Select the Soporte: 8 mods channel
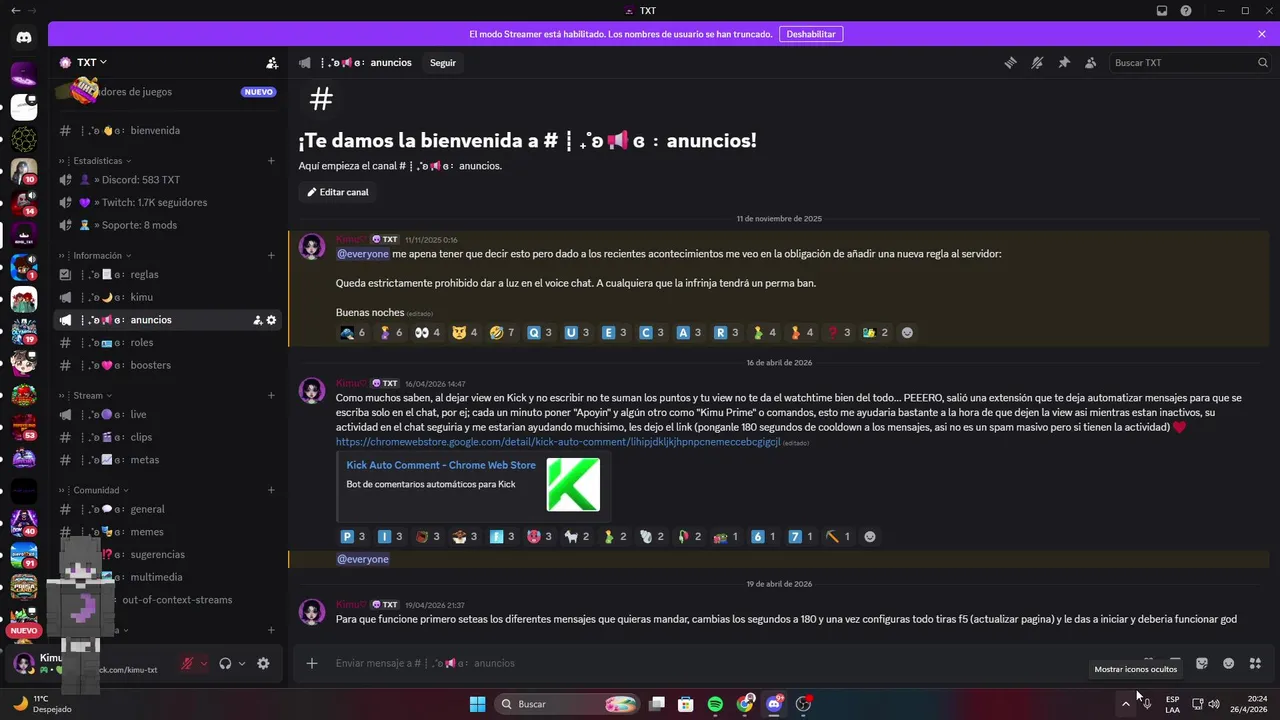 168,225
